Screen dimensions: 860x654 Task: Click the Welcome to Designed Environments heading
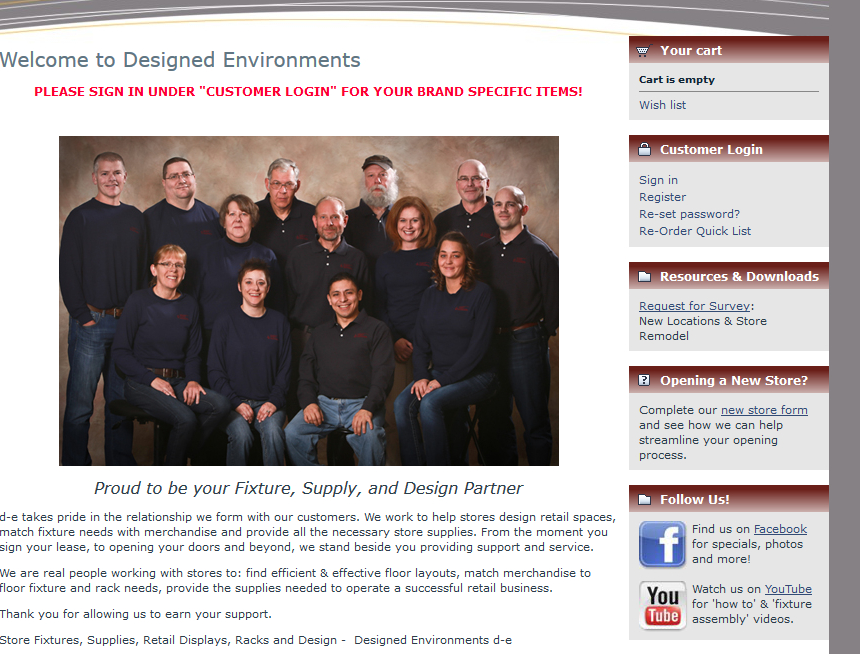(x=180, y=60)
